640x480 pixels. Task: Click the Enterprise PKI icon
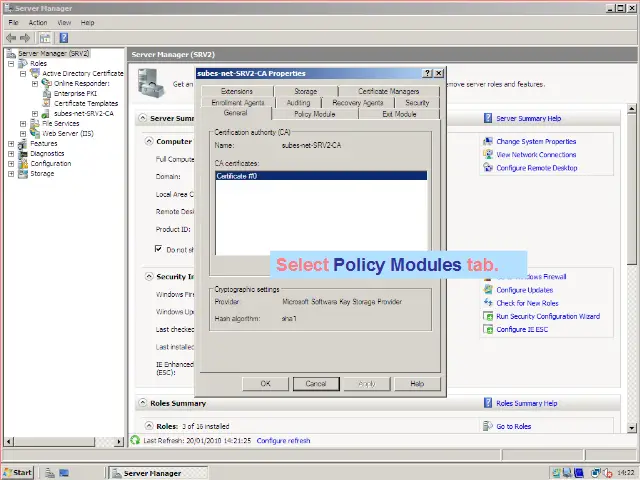47,93
